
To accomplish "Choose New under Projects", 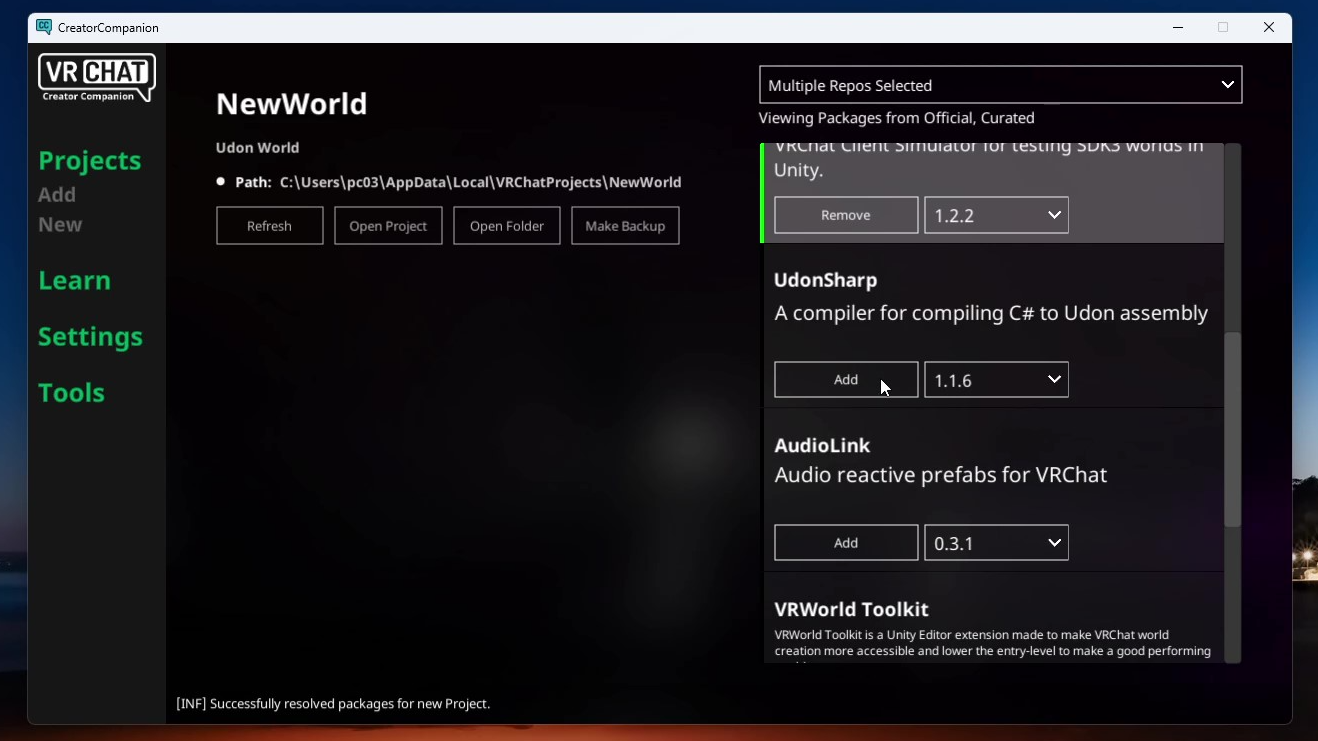I will (60, 224).
